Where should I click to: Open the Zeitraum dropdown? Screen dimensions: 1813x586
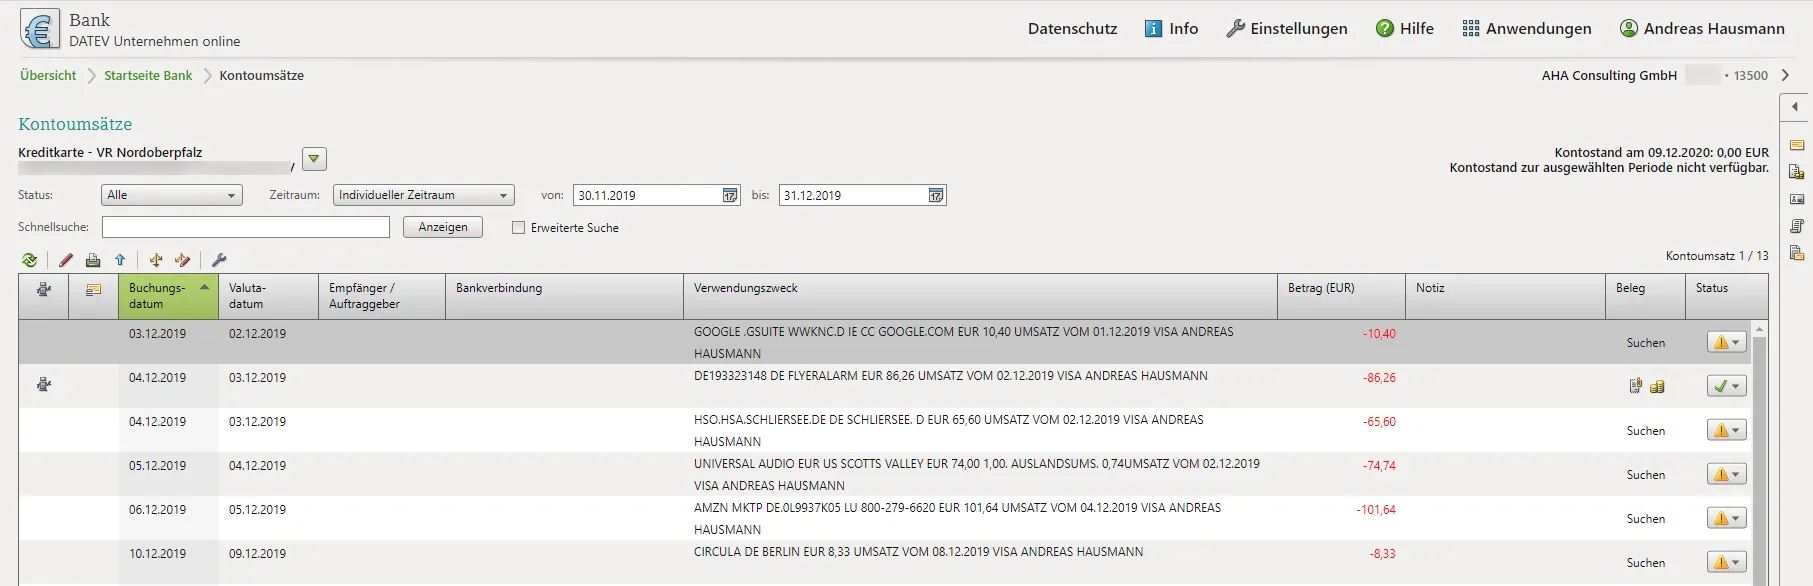[424, 195]
